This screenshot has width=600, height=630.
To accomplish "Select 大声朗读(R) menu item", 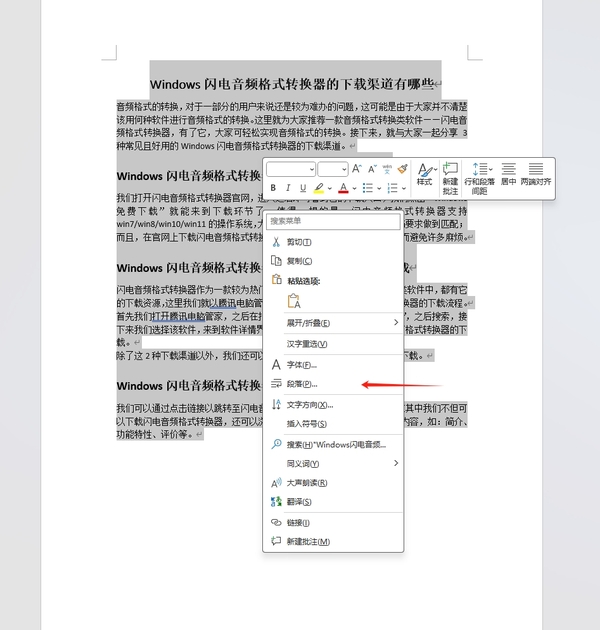I will point(333,483).
